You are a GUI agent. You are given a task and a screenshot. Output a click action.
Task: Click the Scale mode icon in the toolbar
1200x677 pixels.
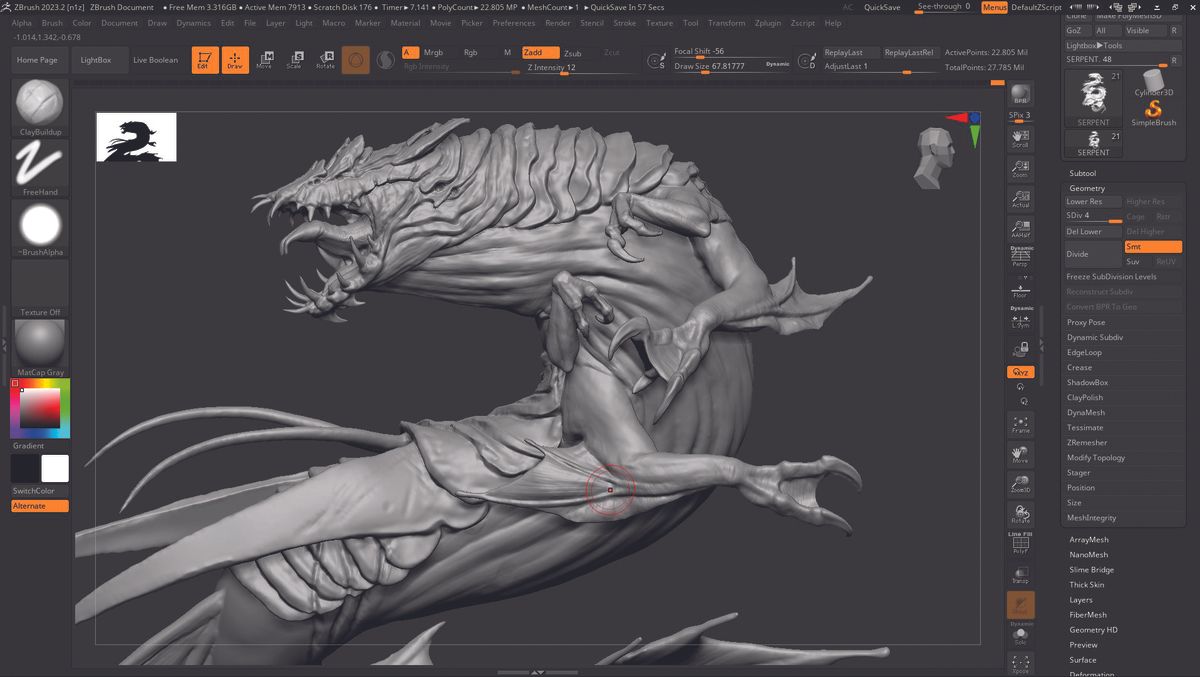click(x=295, y=60)
